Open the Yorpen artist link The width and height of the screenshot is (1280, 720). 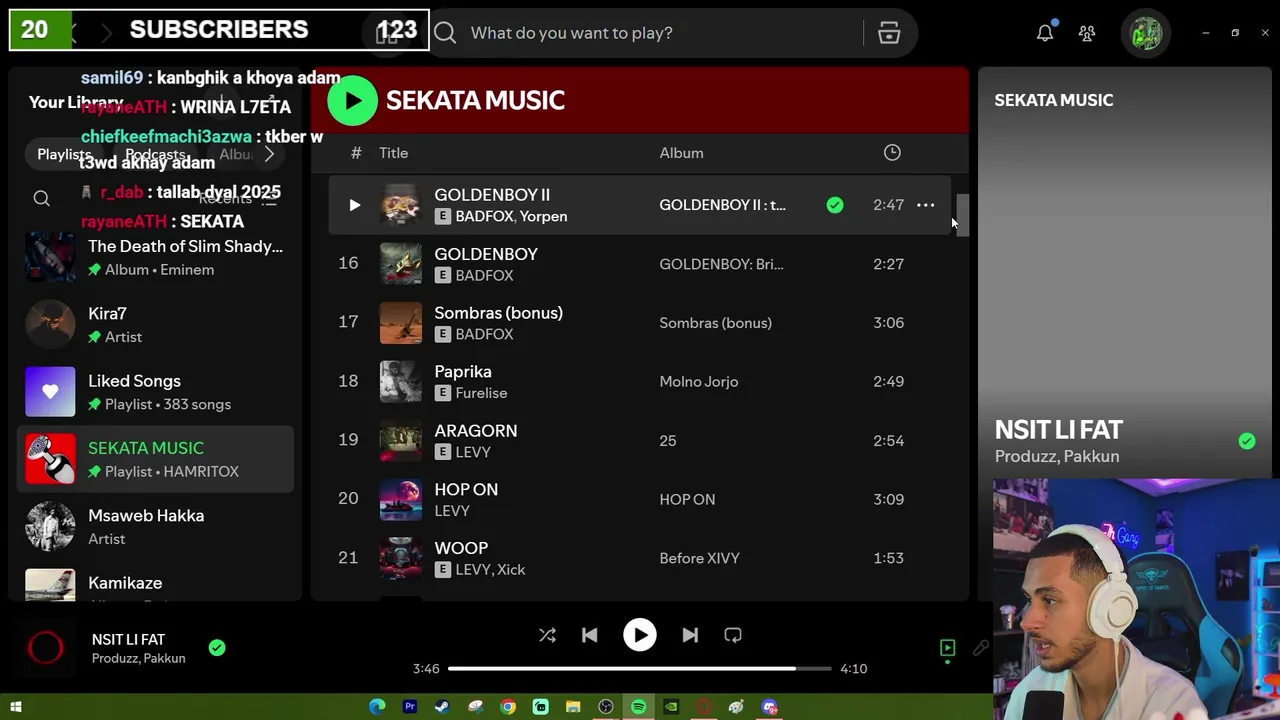point(543,216)
